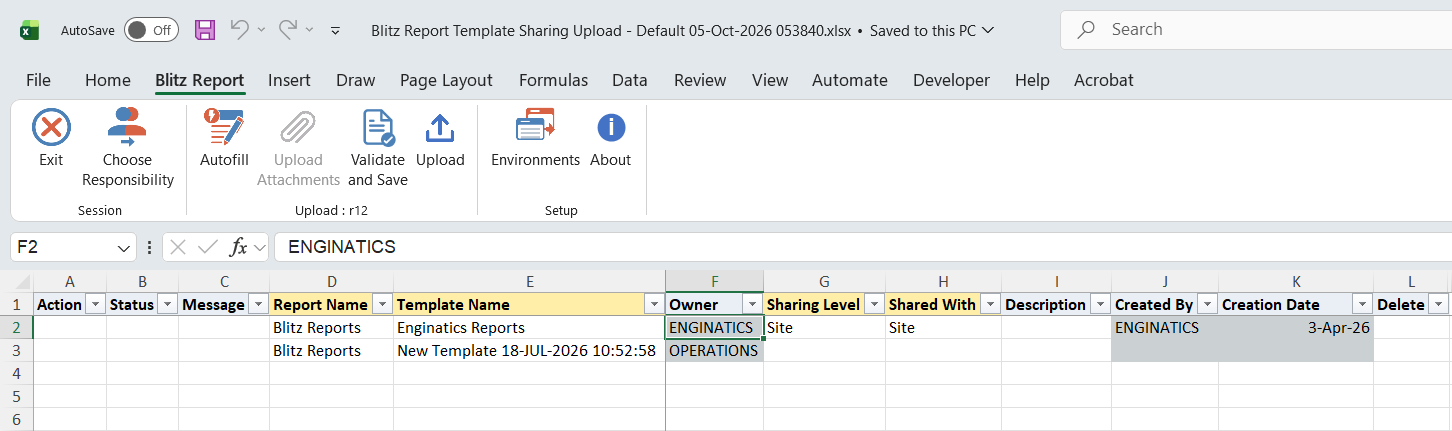Click the Redo arrow
This screenshot has height=431, width=1452.
pos(288,30)
